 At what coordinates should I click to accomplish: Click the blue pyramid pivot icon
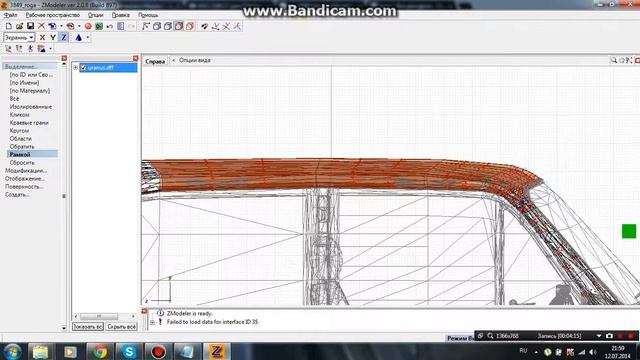pyautogui.click(x=78, y=38)
